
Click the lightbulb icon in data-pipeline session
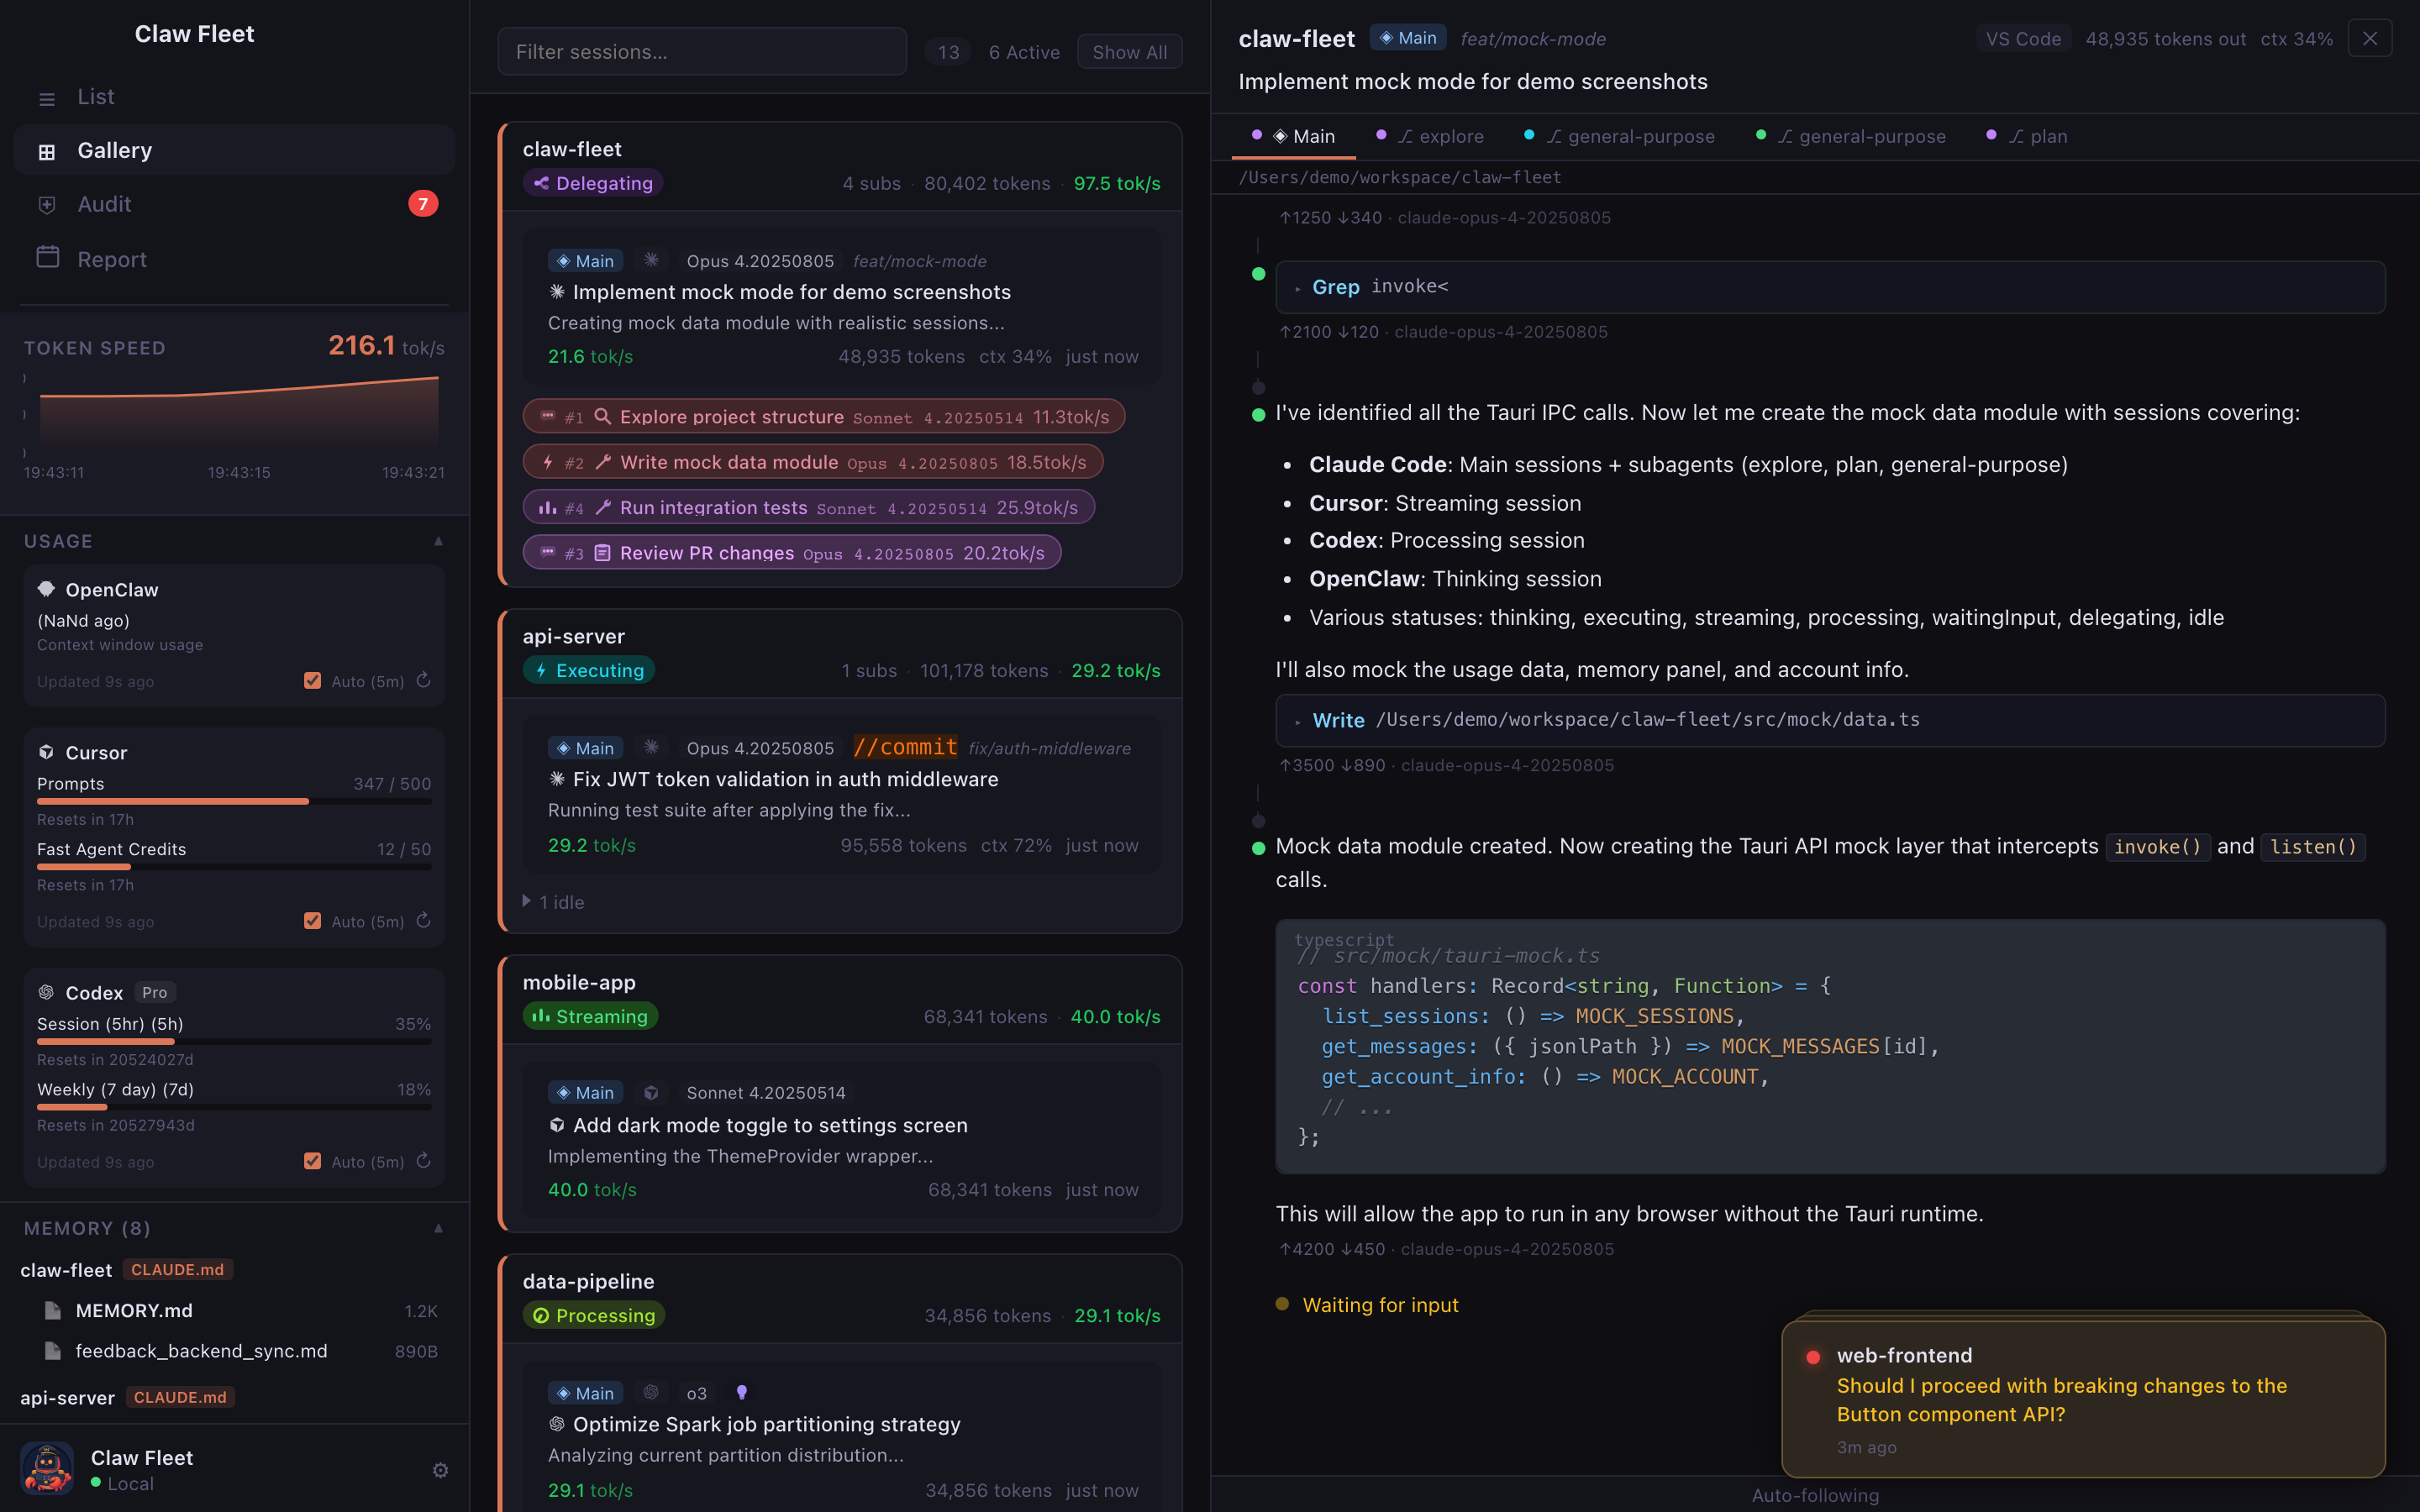(x=741, y=1392)
